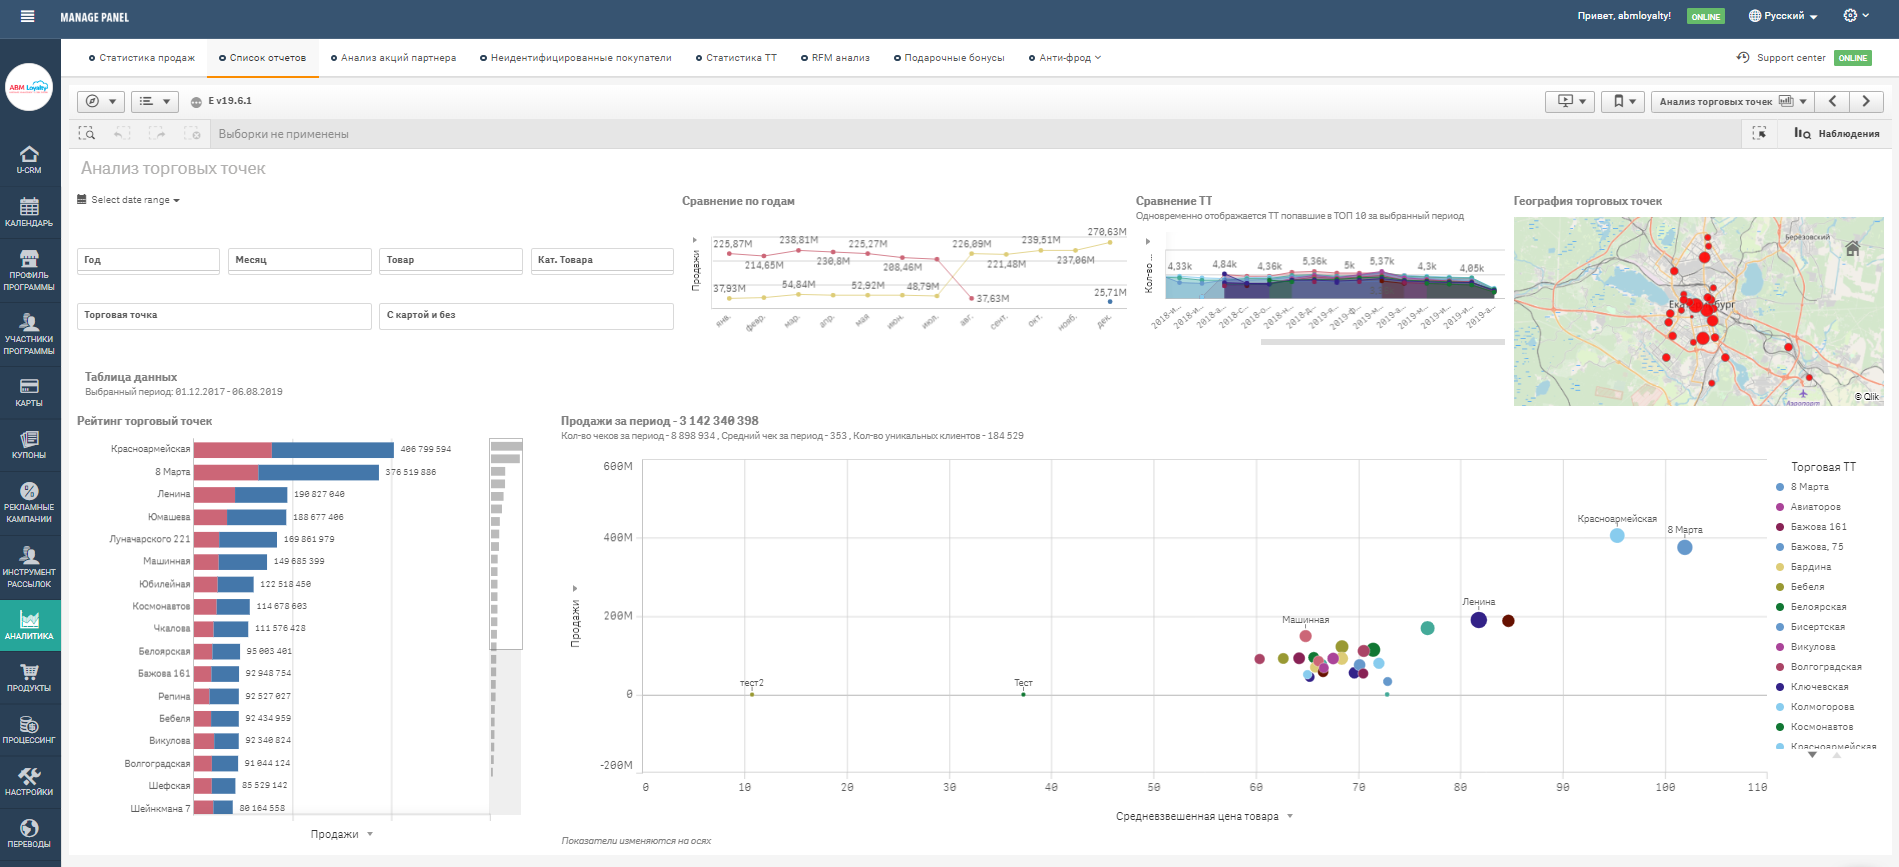
Task: Open the selections tool icon
Action: coord(1759,134)
